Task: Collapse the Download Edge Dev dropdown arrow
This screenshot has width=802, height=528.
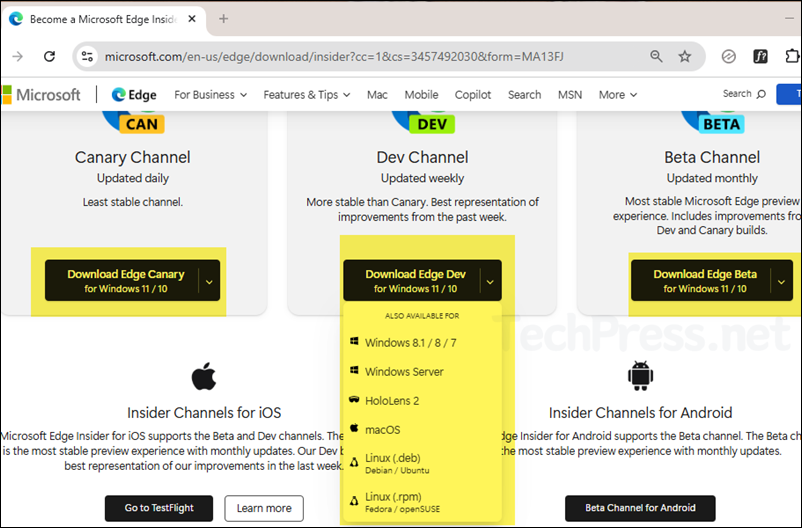Action: (x=490, y=281)
